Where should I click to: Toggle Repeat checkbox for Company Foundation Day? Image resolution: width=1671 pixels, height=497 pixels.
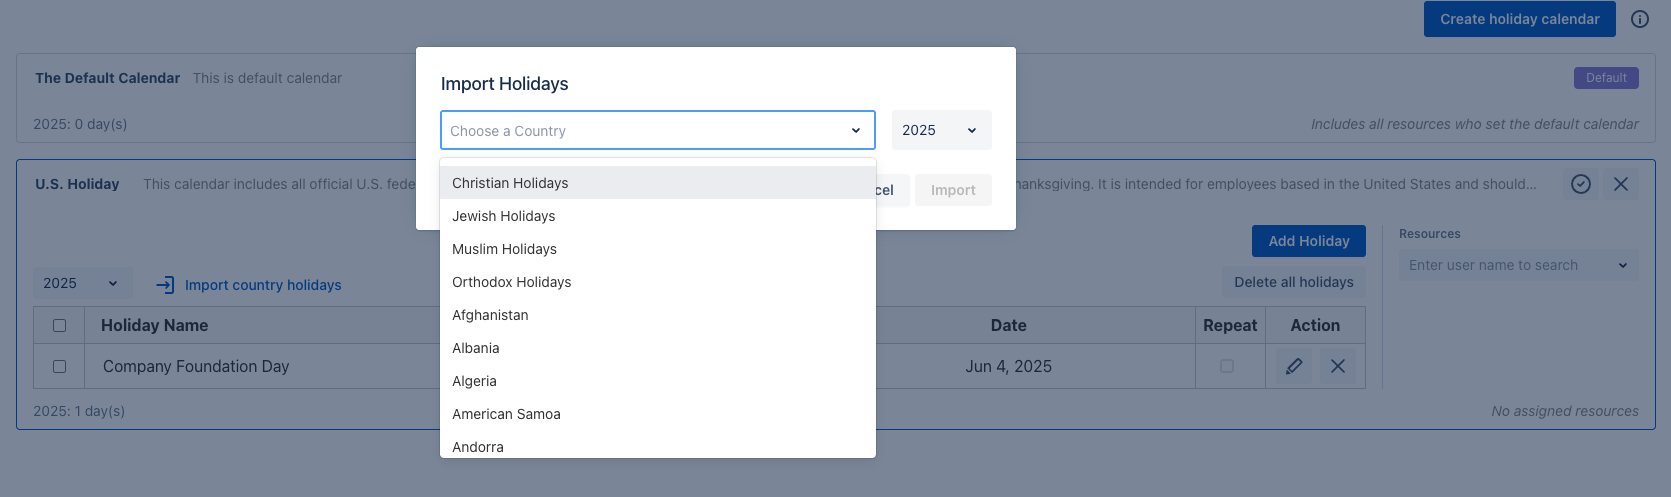(1227, 367)
